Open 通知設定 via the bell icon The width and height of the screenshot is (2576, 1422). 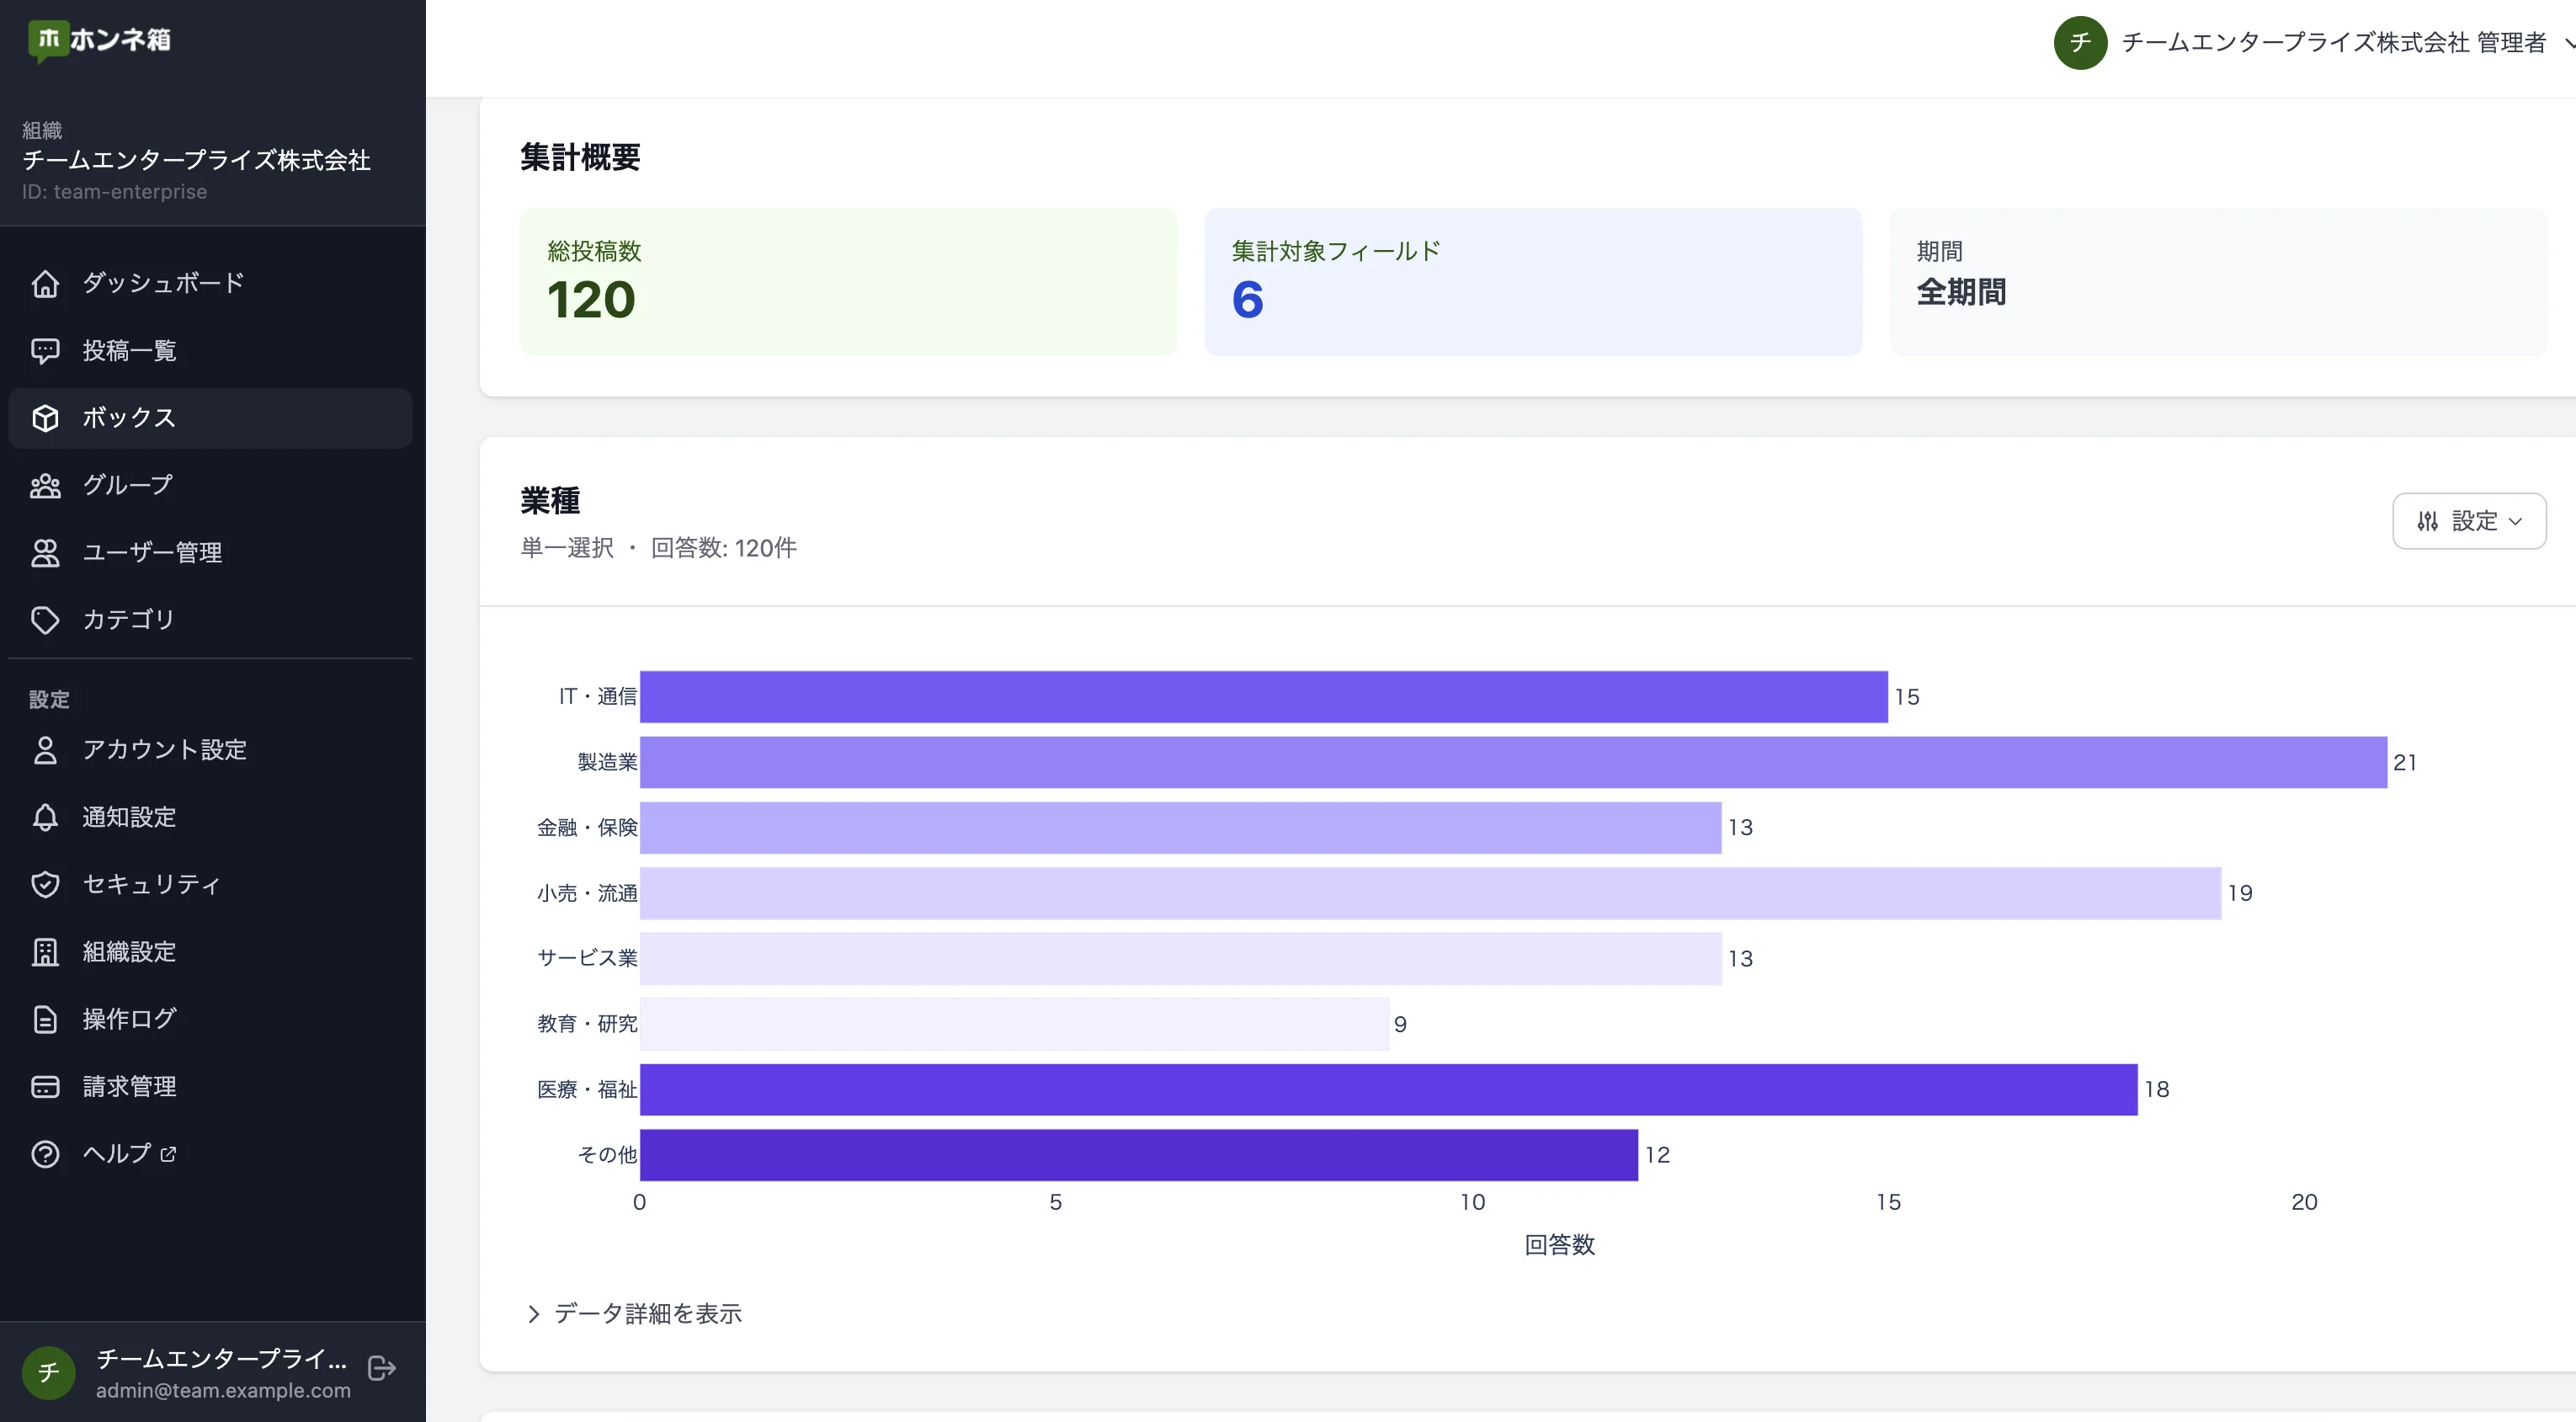tap(46, 817)
